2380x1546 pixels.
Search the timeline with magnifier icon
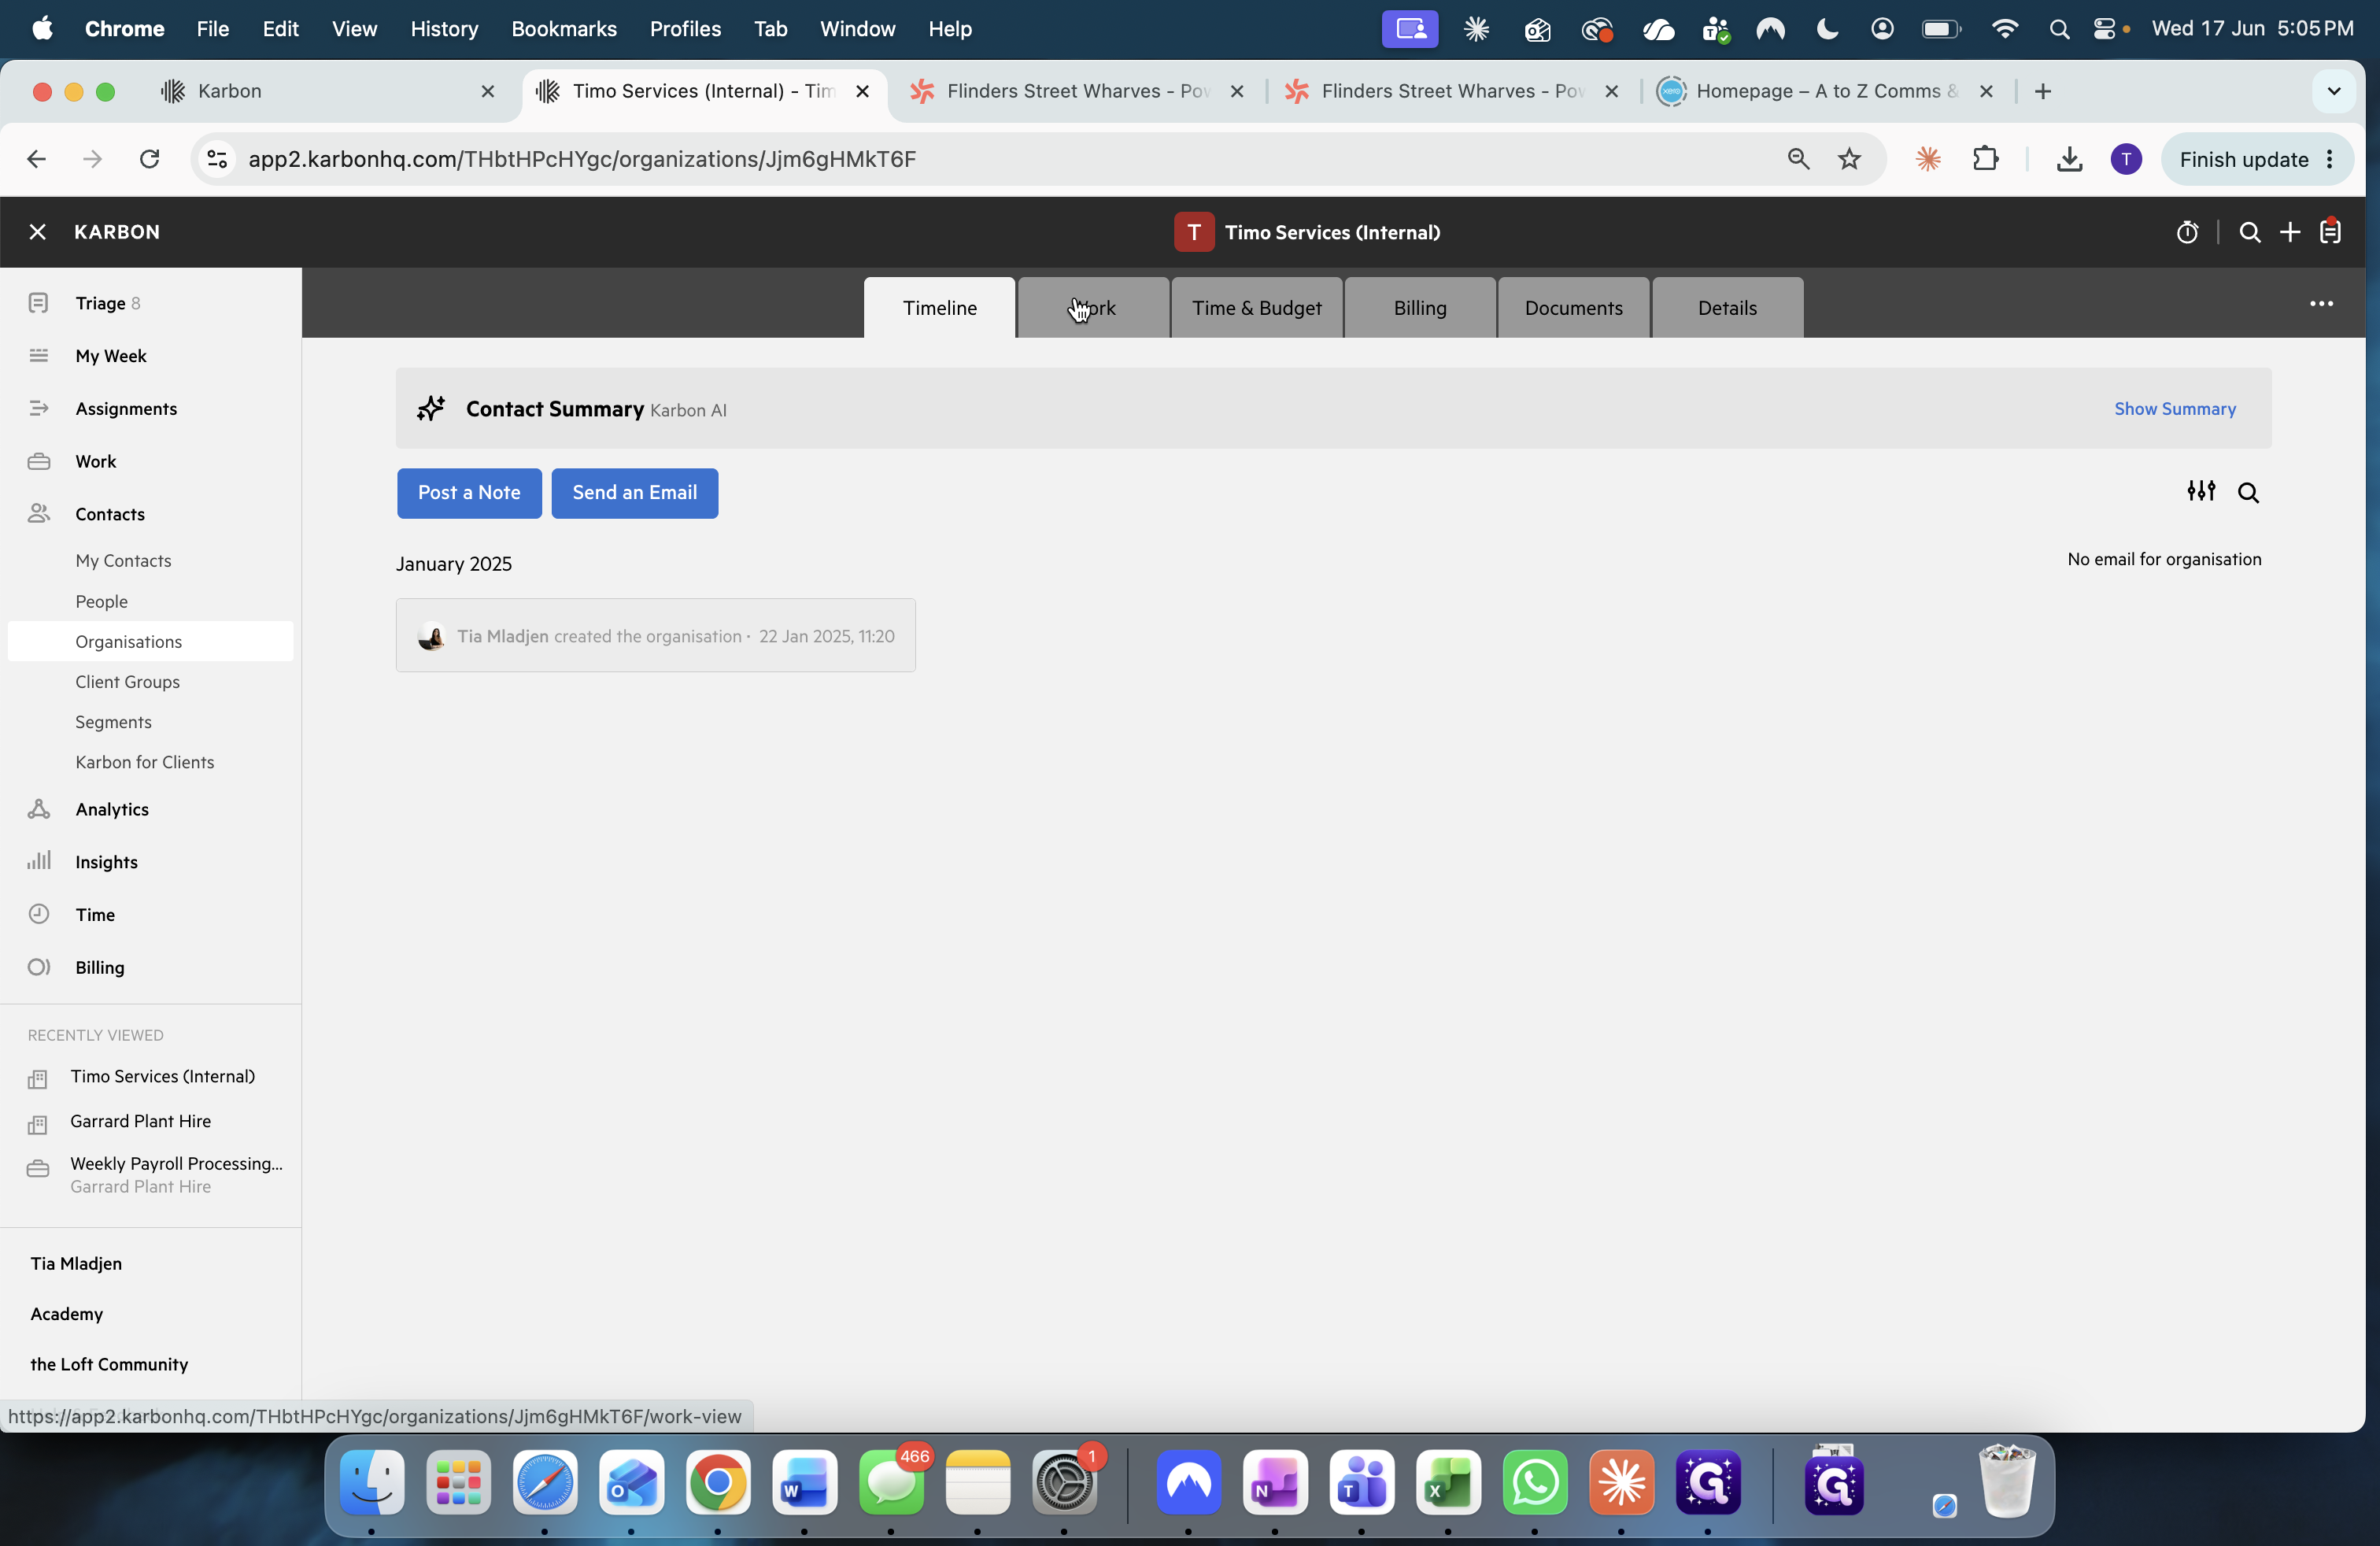pyautogui.click(x=2248, y=492)
